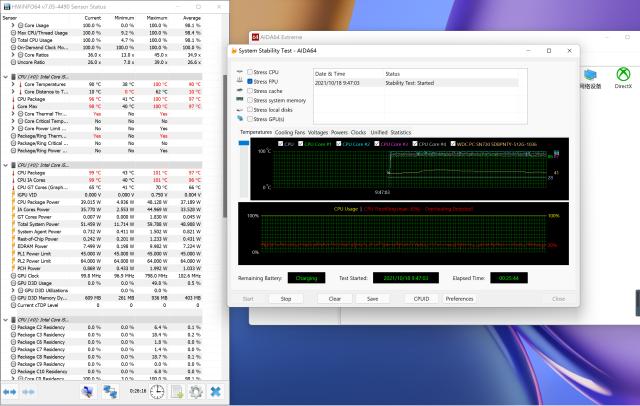Collapse the first CPU [#0] Intel Core group
The height and width of the screenshot is (406, 640).
(x=5, y=77)
